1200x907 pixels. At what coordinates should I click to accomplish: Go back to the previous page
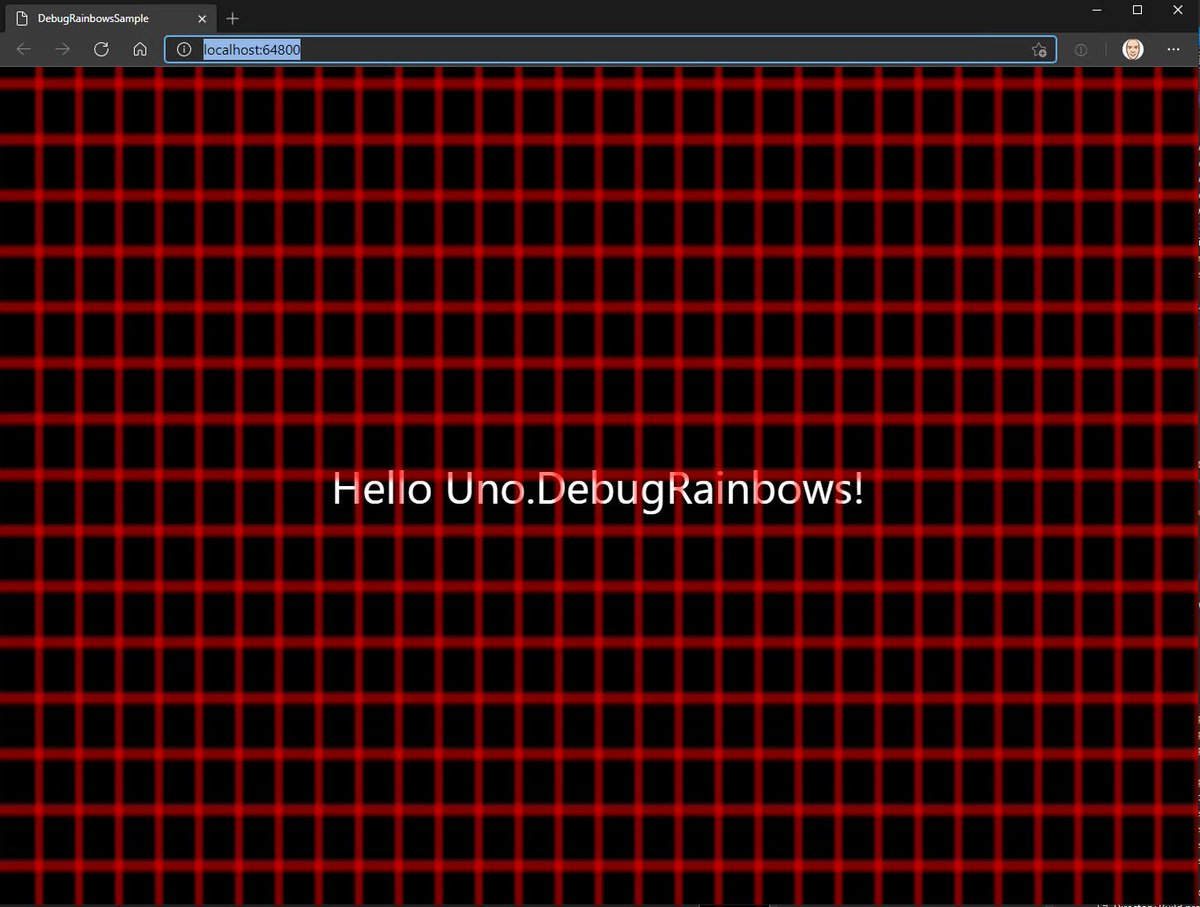coord(24,49)
